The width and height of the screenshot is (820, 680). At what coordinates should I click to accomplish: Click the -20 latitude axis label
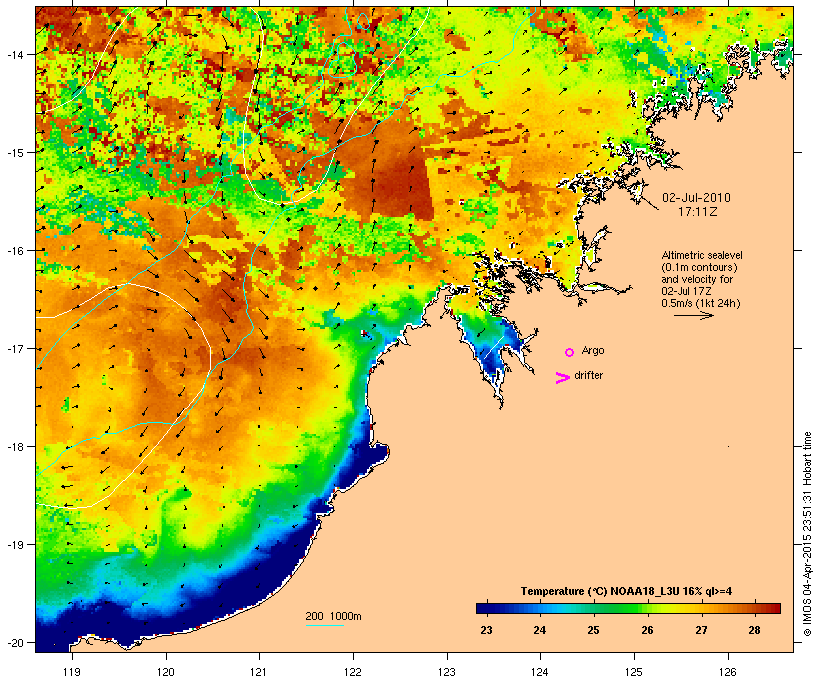tap(14, 643)
